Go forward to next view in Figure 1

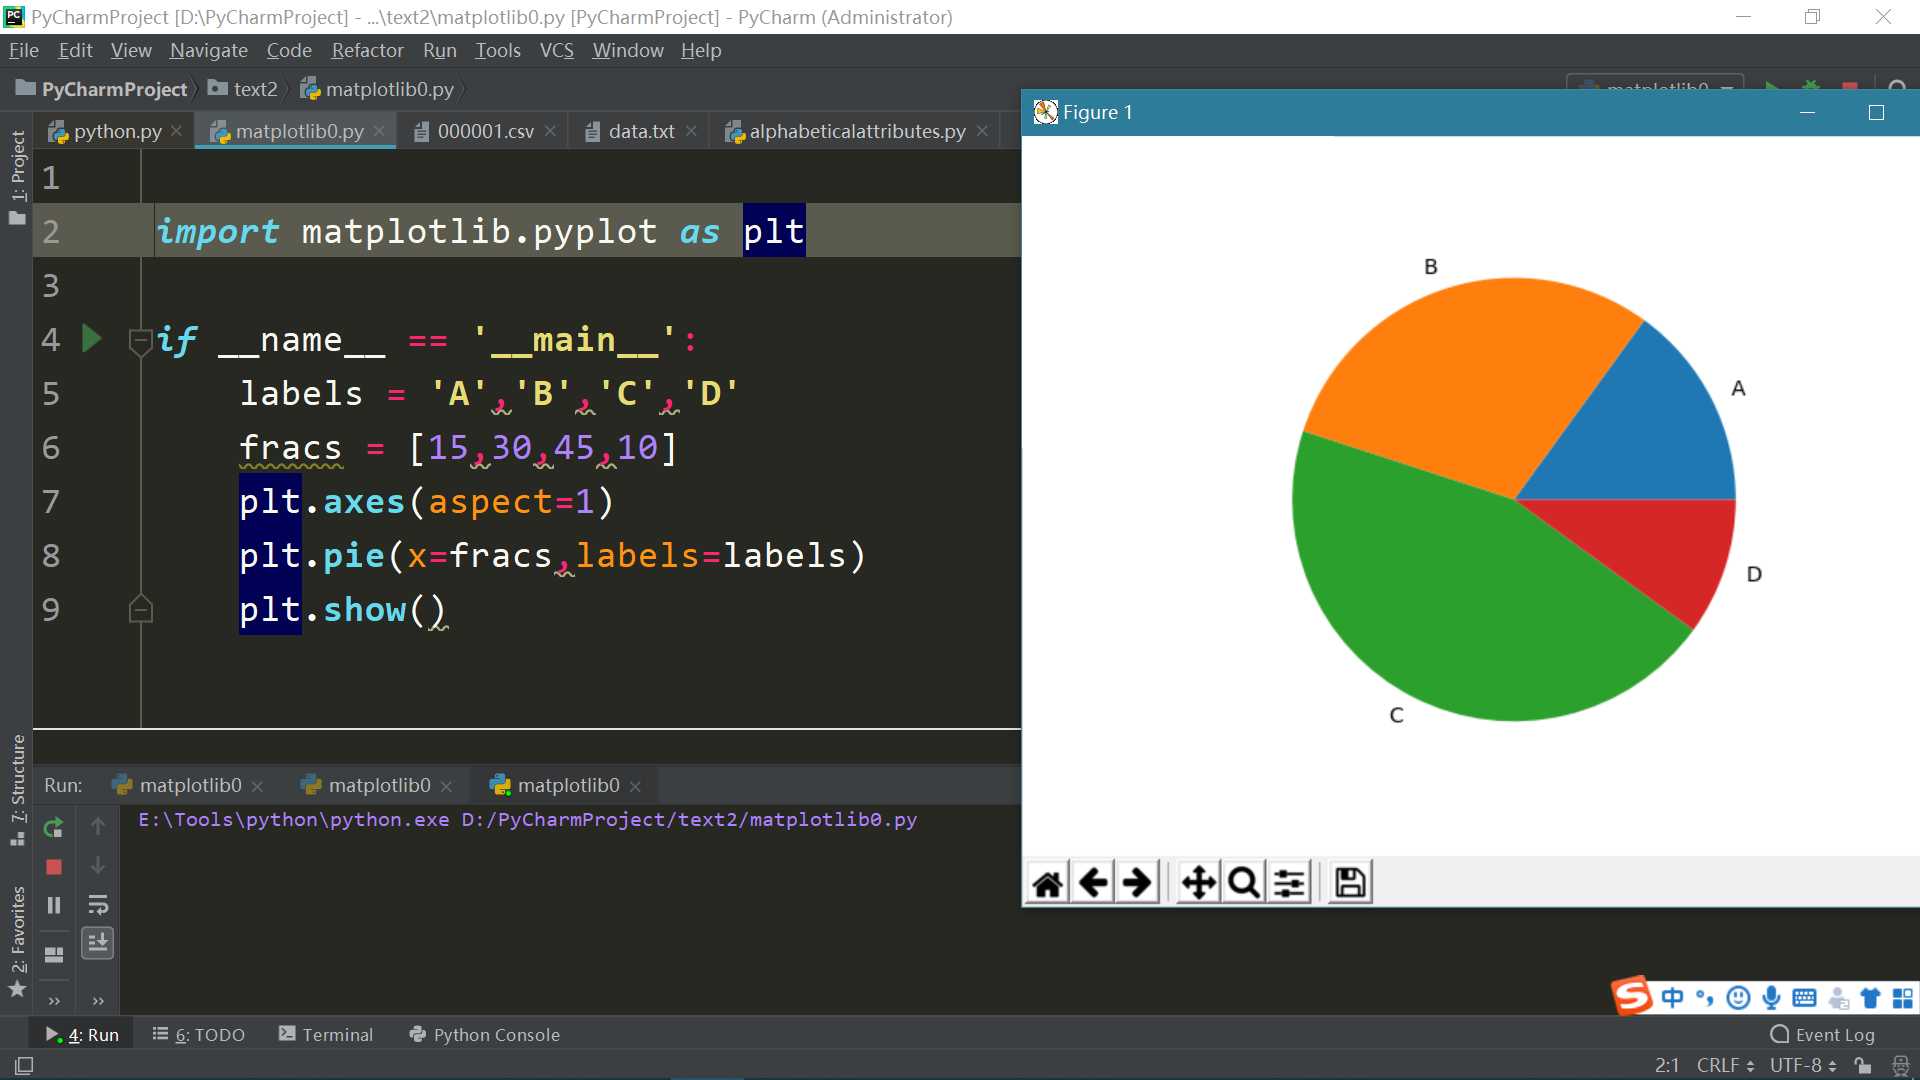1137,883
